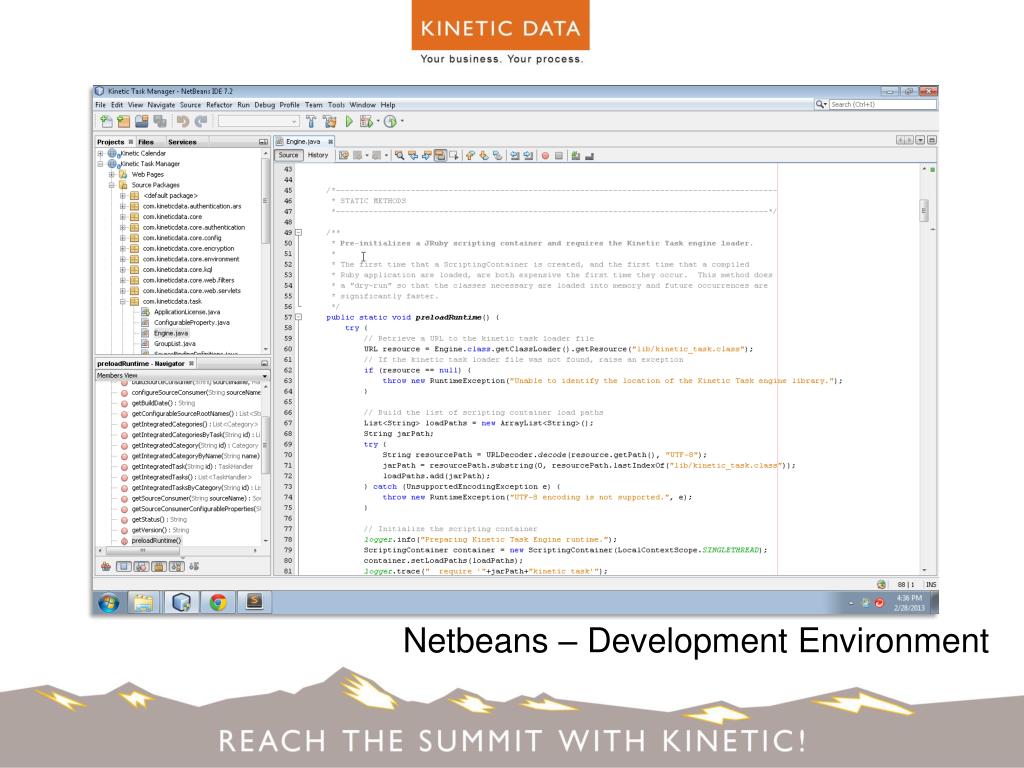1024x768 pixels.
Task: Toggle second Navigator filter button
Action: [x=141, y=566]
